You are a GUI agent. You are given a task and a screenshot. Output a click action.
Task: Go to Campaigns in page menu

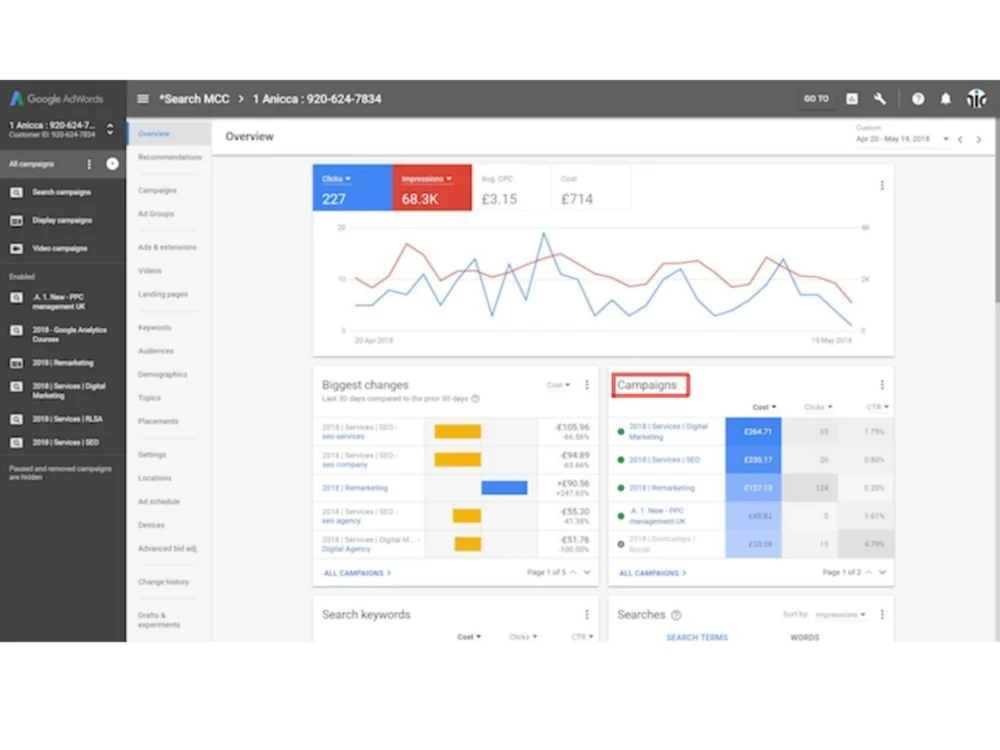click(157, 190)
